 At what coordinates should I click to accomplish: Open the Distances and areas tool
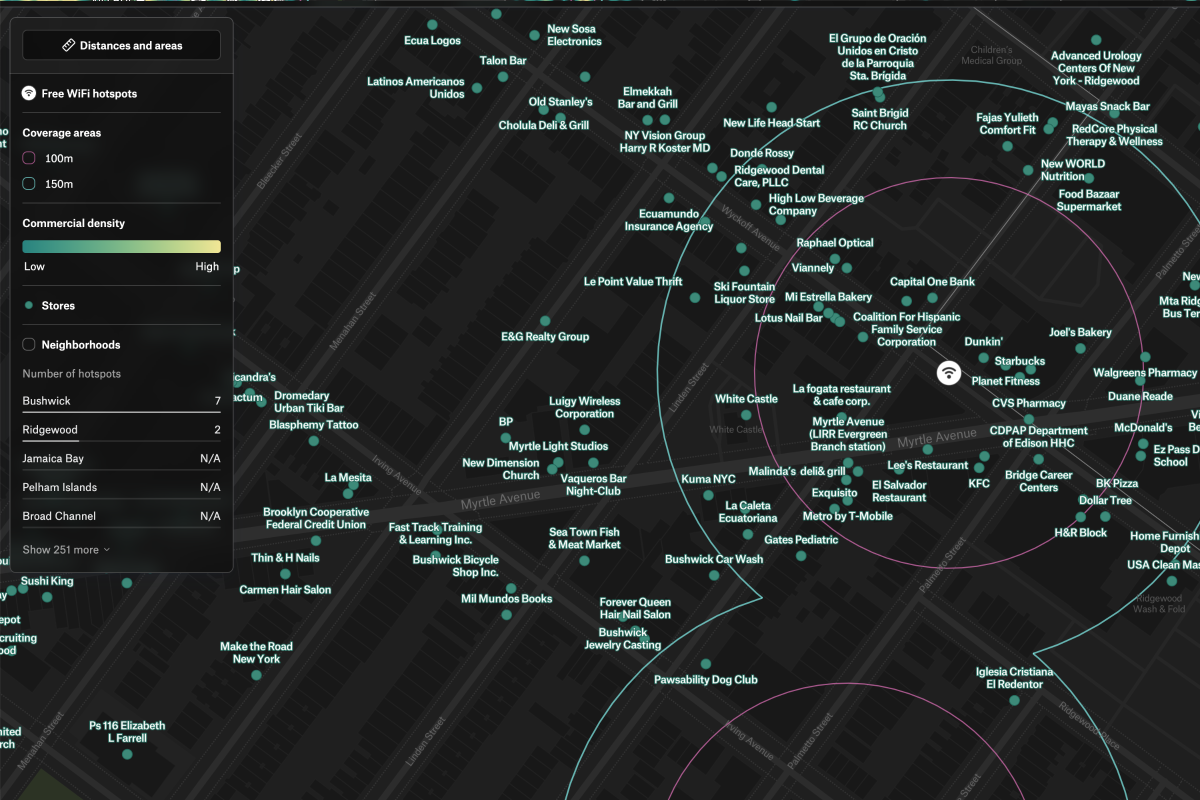(122, 46)
